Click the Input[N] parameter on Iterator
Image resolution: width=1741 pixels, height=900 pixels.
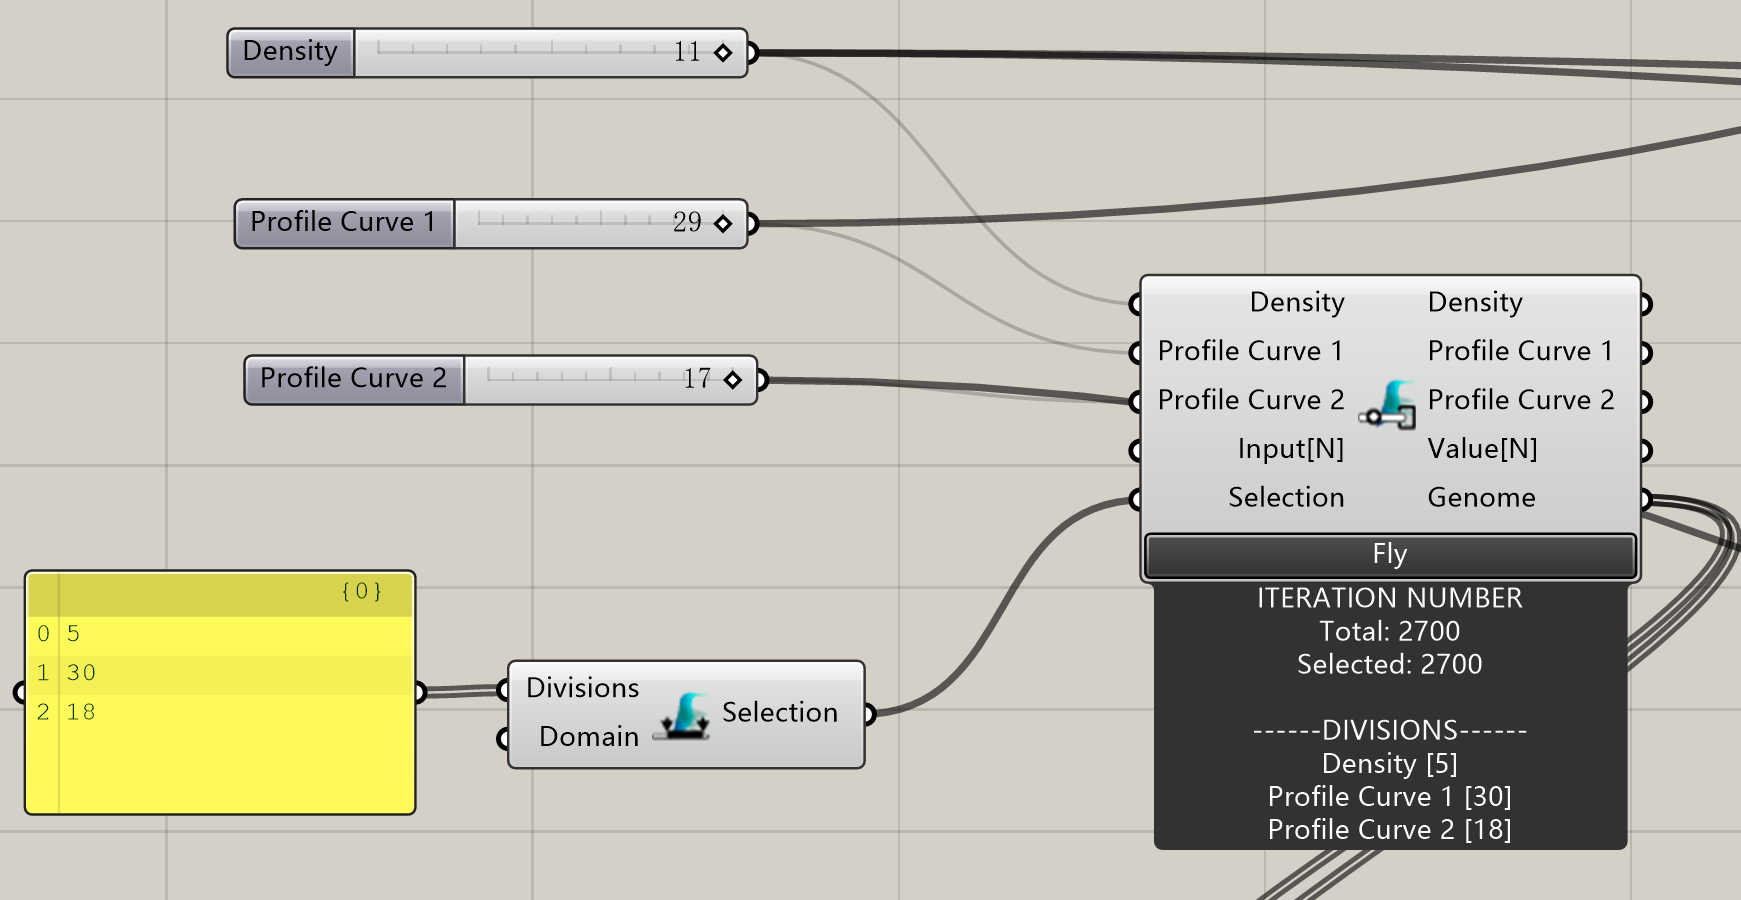(x=1290, y=449)
